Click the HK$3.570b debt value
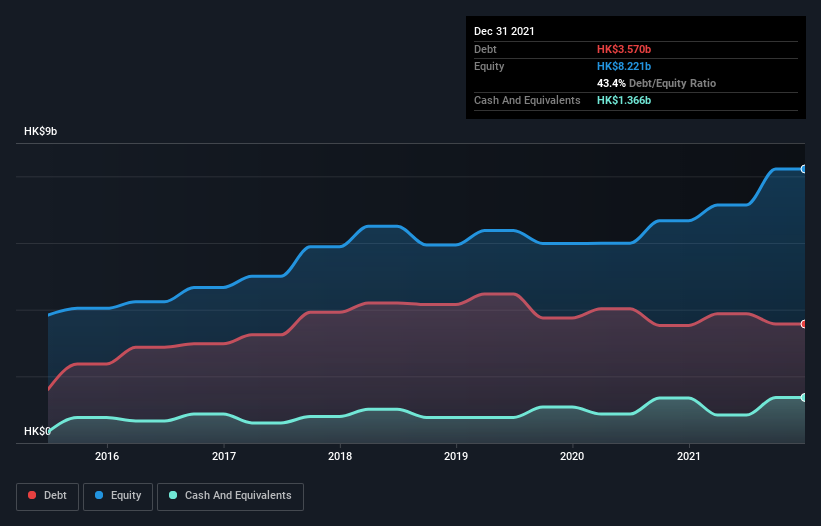The width and height of the screenshot is (821, 526). coord(624,49)
